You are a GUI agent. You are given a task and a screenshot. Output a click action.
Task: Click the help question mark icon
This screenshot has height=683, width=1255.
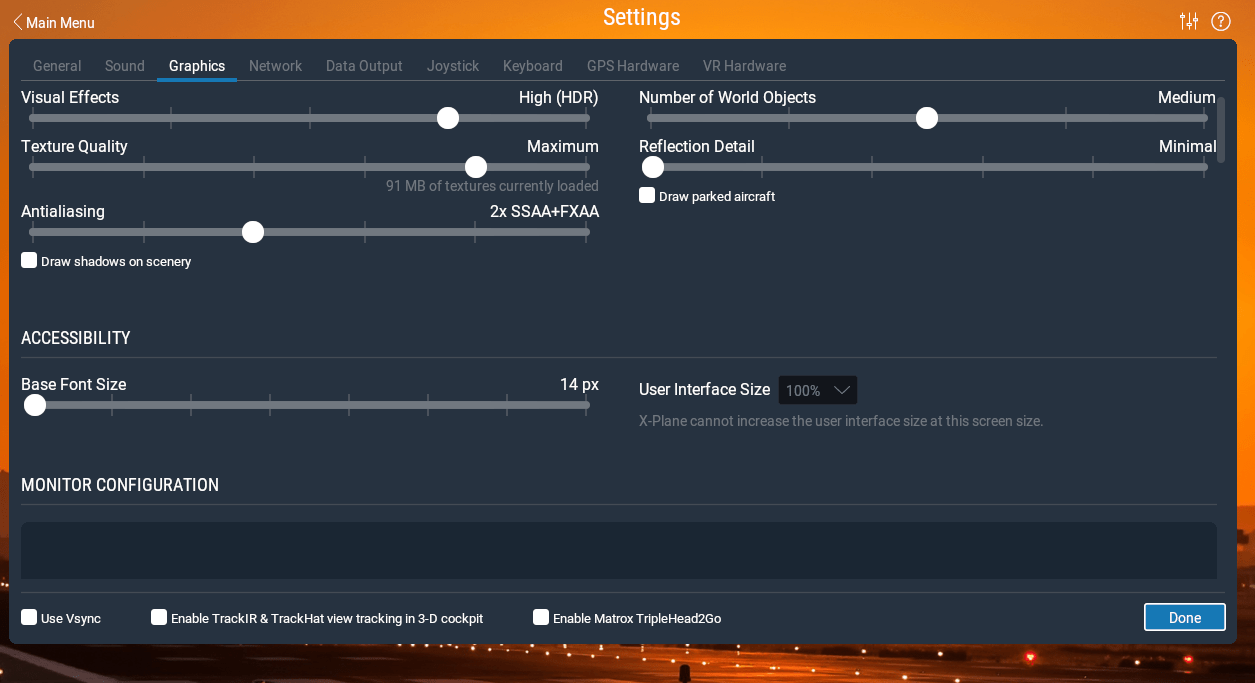click(1220, 20)
